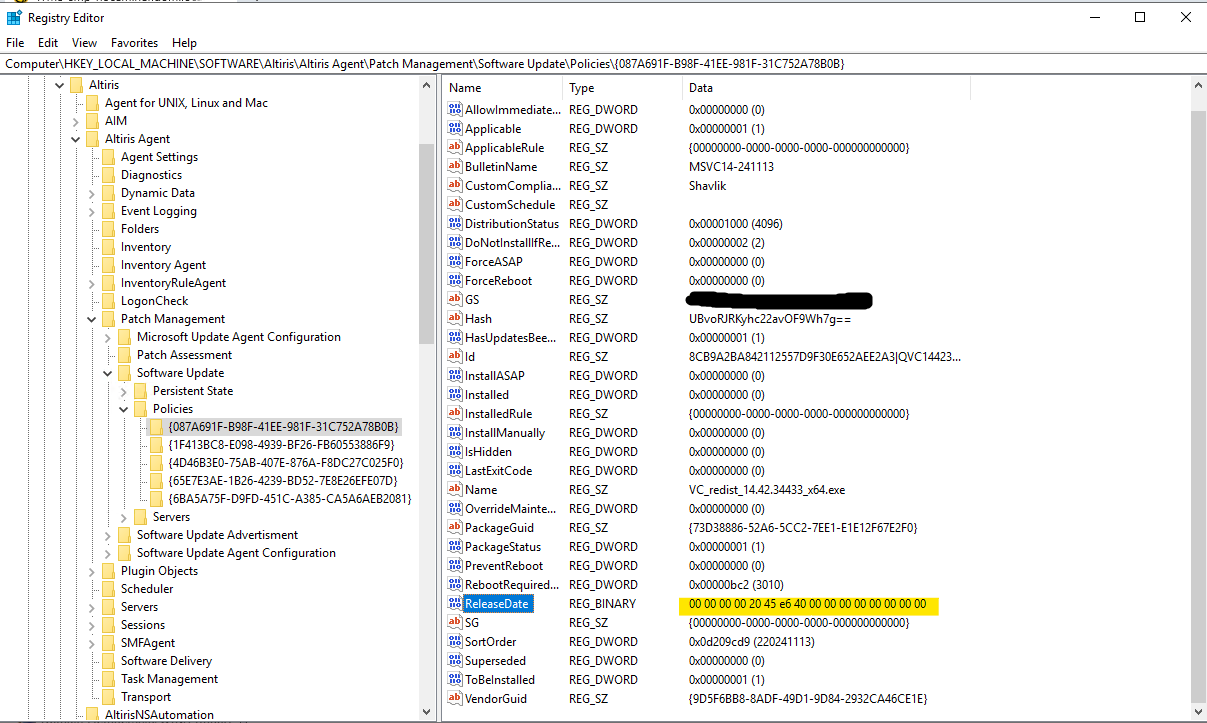Click the binary icon beside ReleaseDate
This screenshot has width=1207, height=723.
coord(455,604)
